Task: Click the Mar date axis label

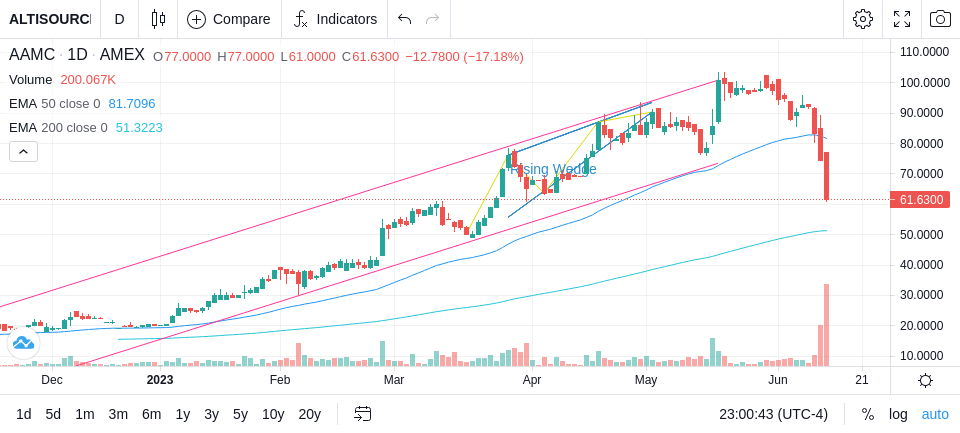Action: [x=394, y=380]
